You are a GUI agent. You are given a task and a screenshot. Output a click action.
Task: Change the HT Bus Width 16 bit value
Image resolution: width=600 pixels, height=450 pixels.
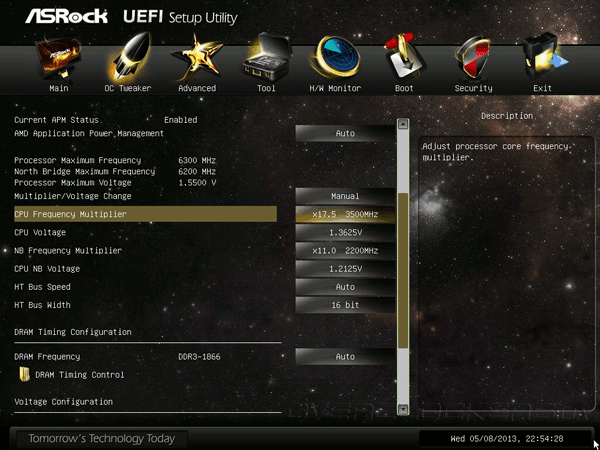345,305
